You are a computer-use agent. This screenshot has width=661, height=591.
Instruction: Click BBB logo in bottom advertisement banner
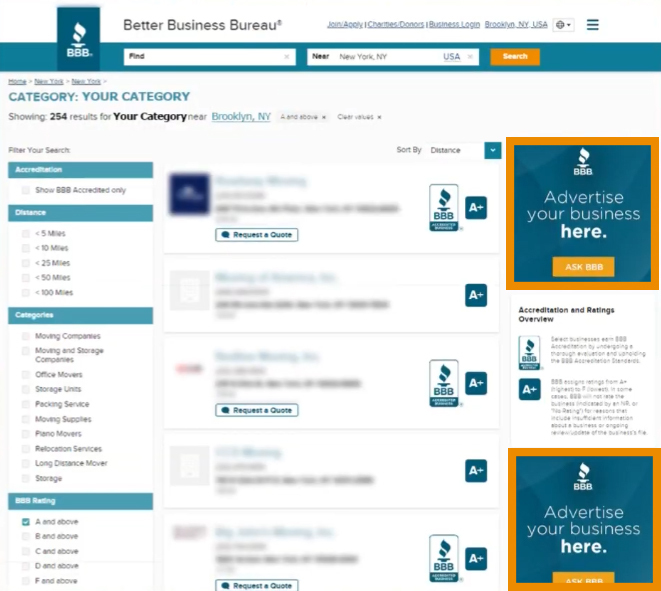click(583, 477)
